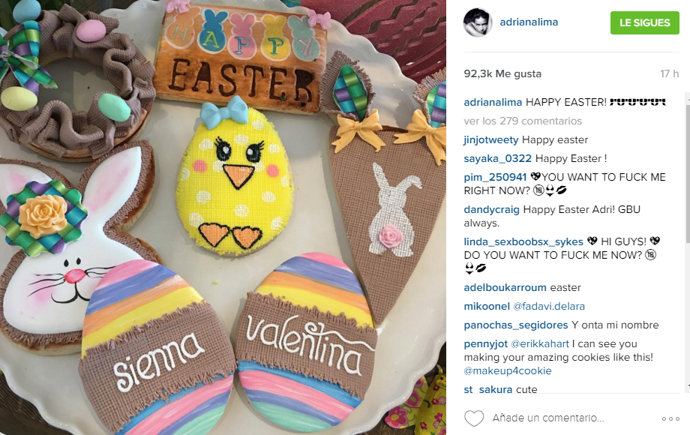This screenshot has width=690, height=435.
Task: Click the @fadavi.delara mention
Action: click(549, 306)
